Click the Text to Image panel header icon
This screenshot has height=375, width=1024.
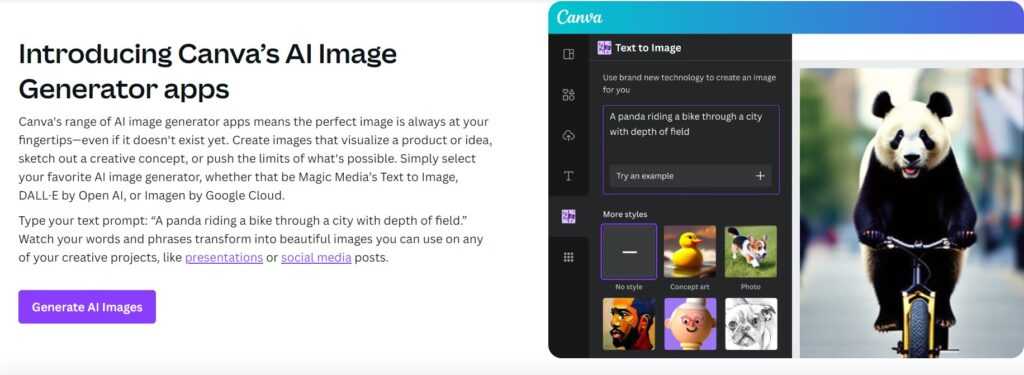tap(604, 48)
